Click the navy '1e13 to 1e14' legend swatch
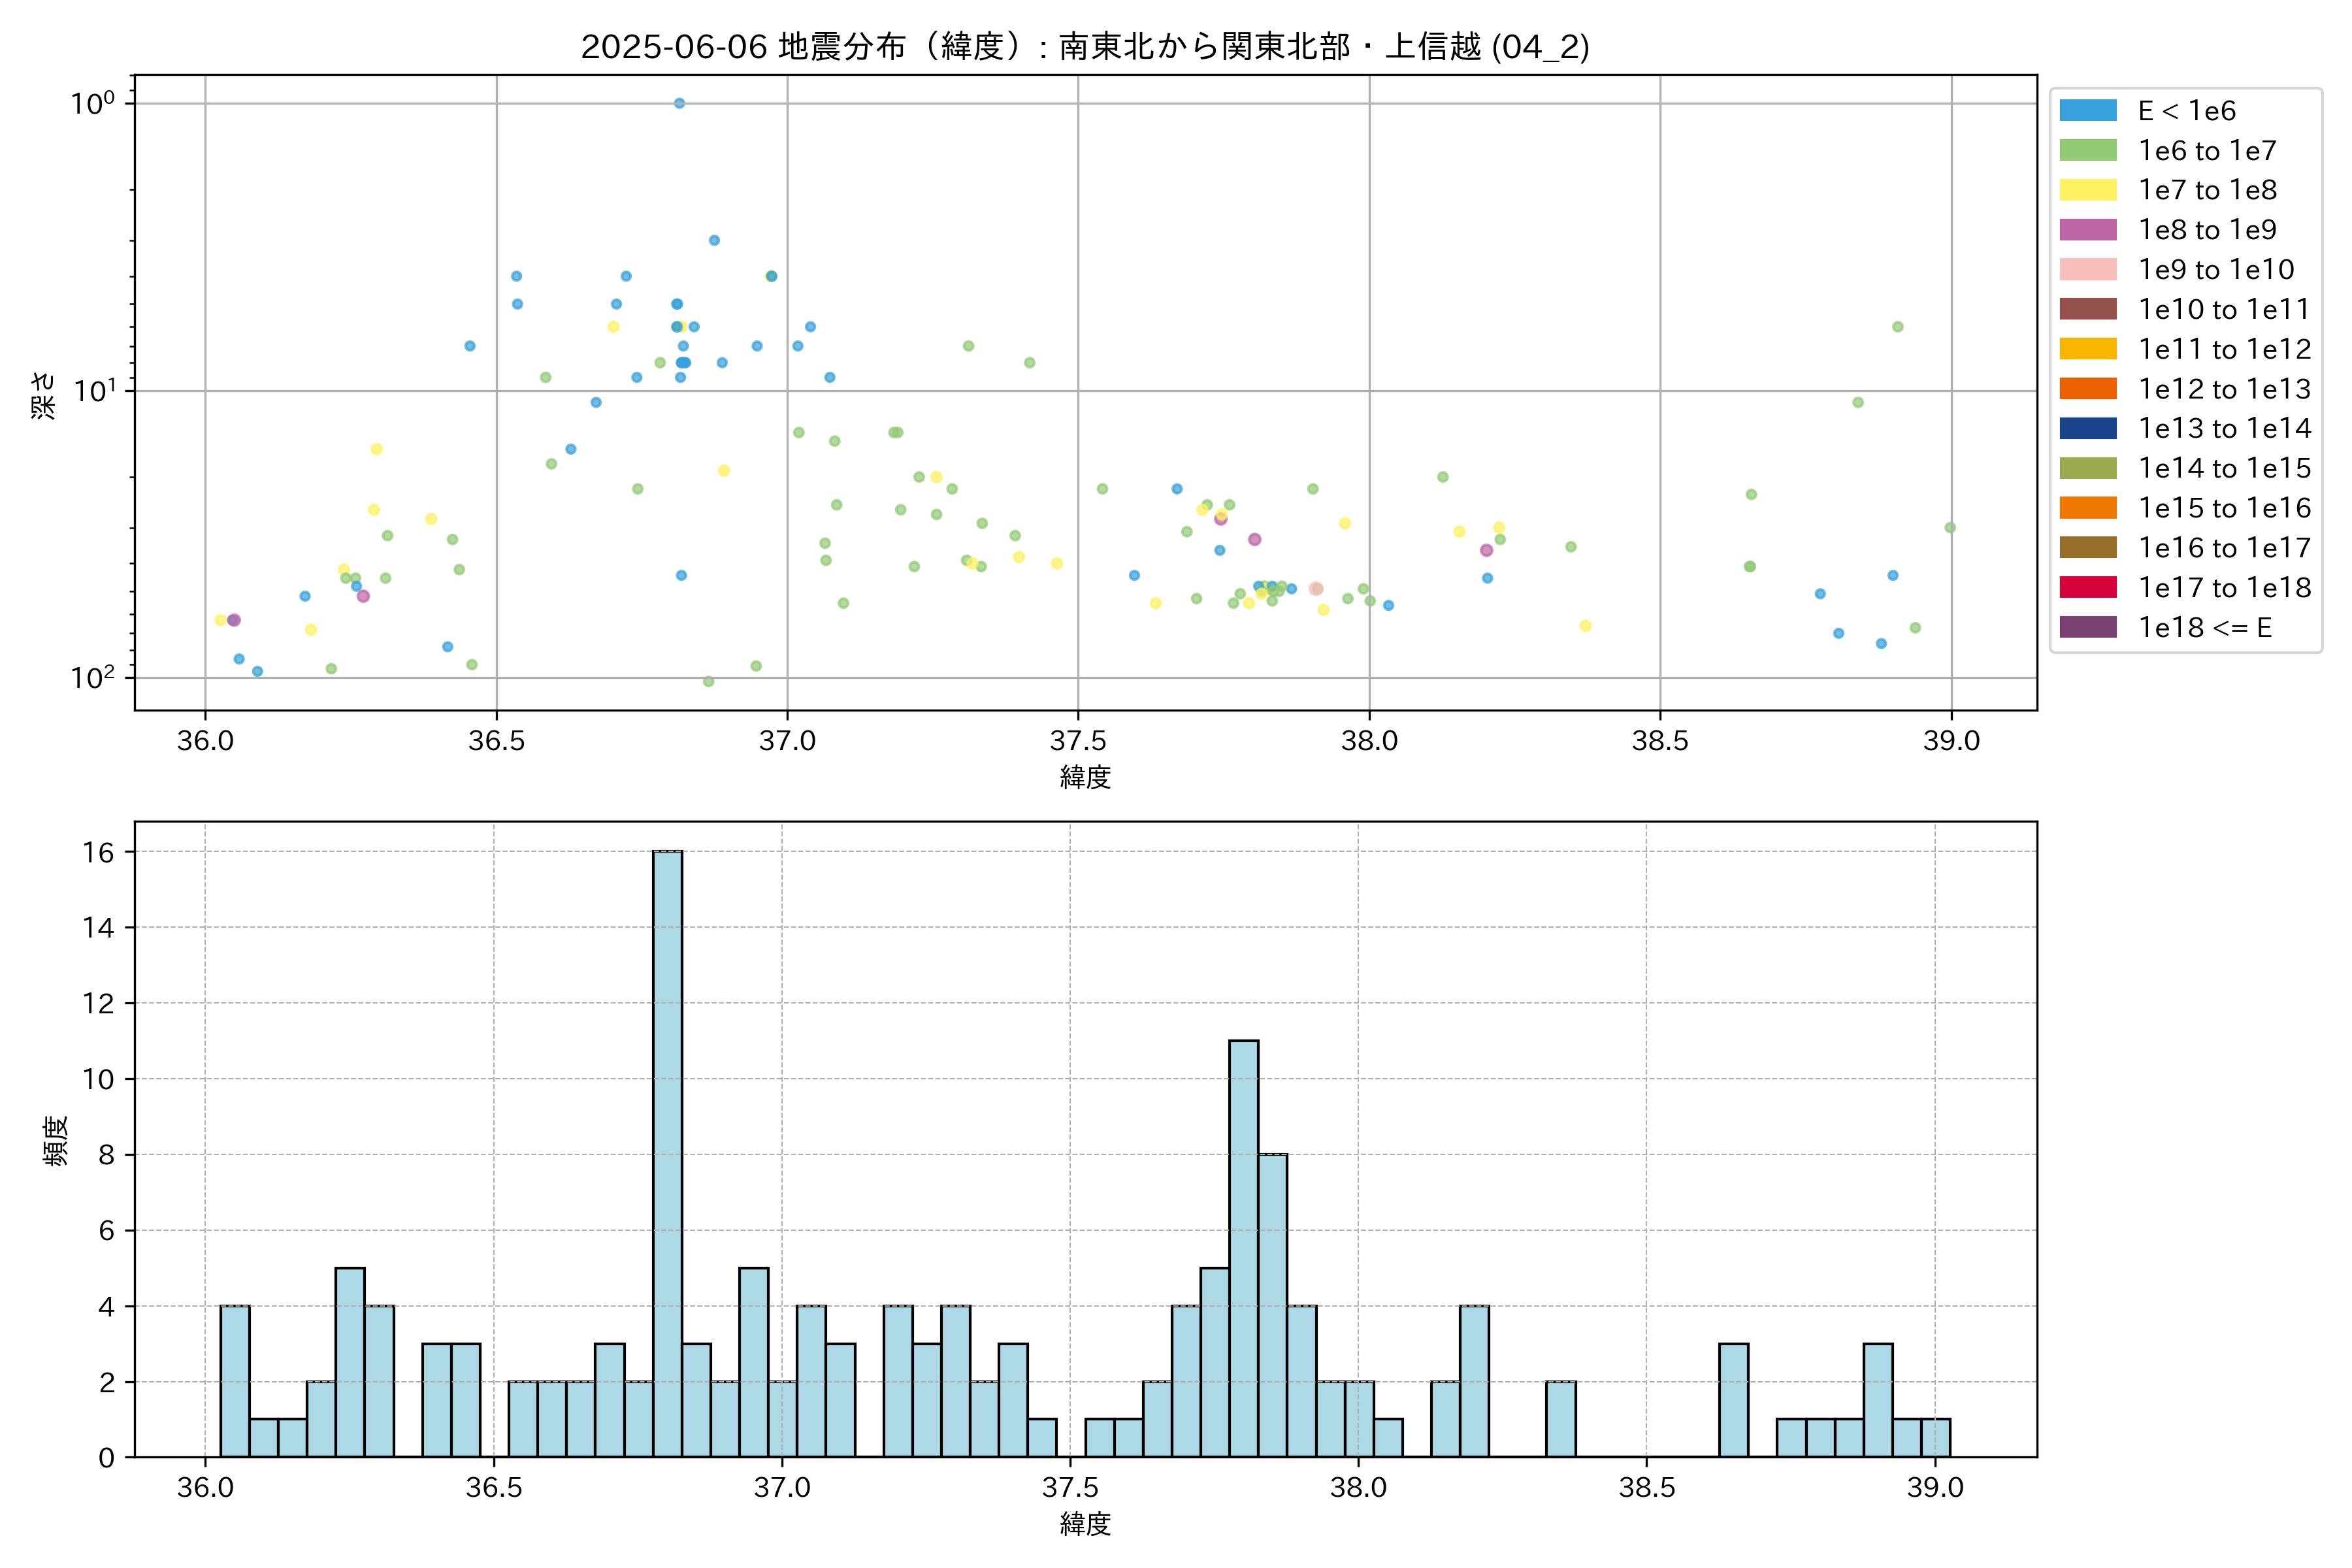Viewport: 2352px width, 1568px height. tap(2088, 428)
